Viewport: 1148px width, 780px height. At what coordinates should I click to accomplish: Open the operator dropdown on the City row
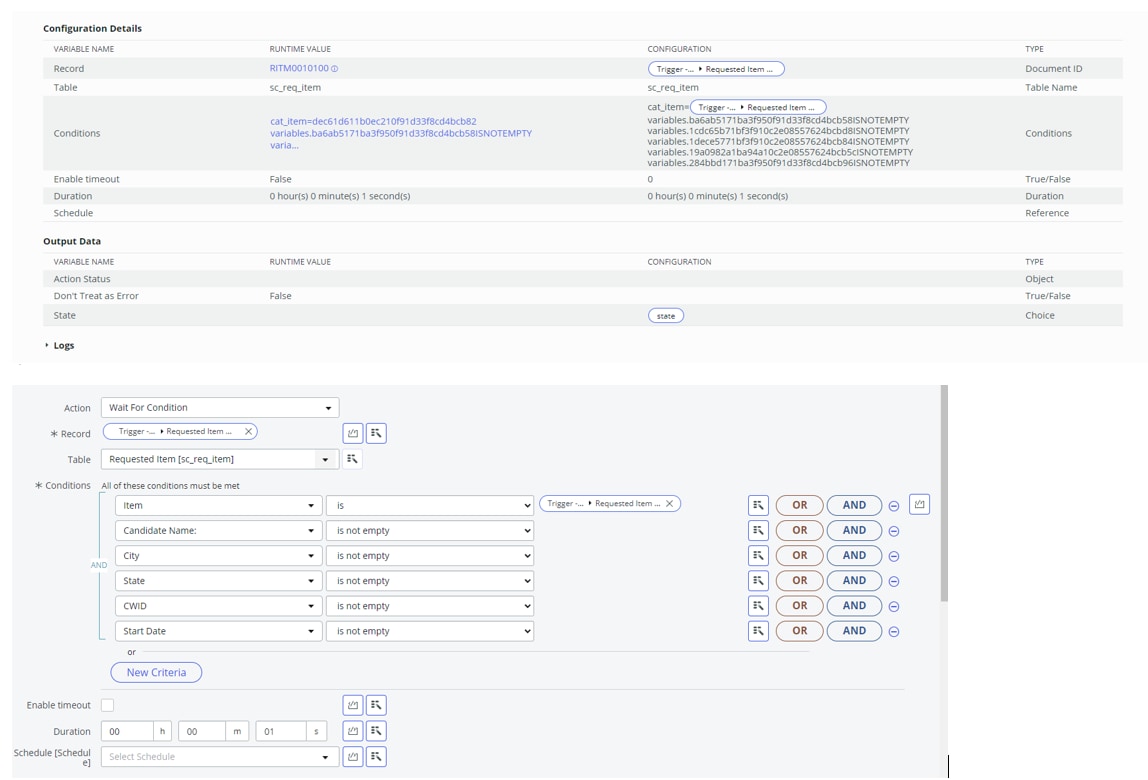(x=430, y=555)
